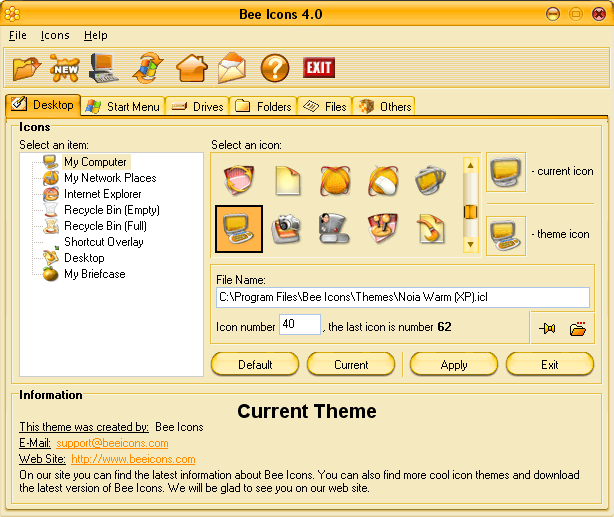Switch to the Folders tab
Viewport: 614px width, 517px height.
click(264, 107)
